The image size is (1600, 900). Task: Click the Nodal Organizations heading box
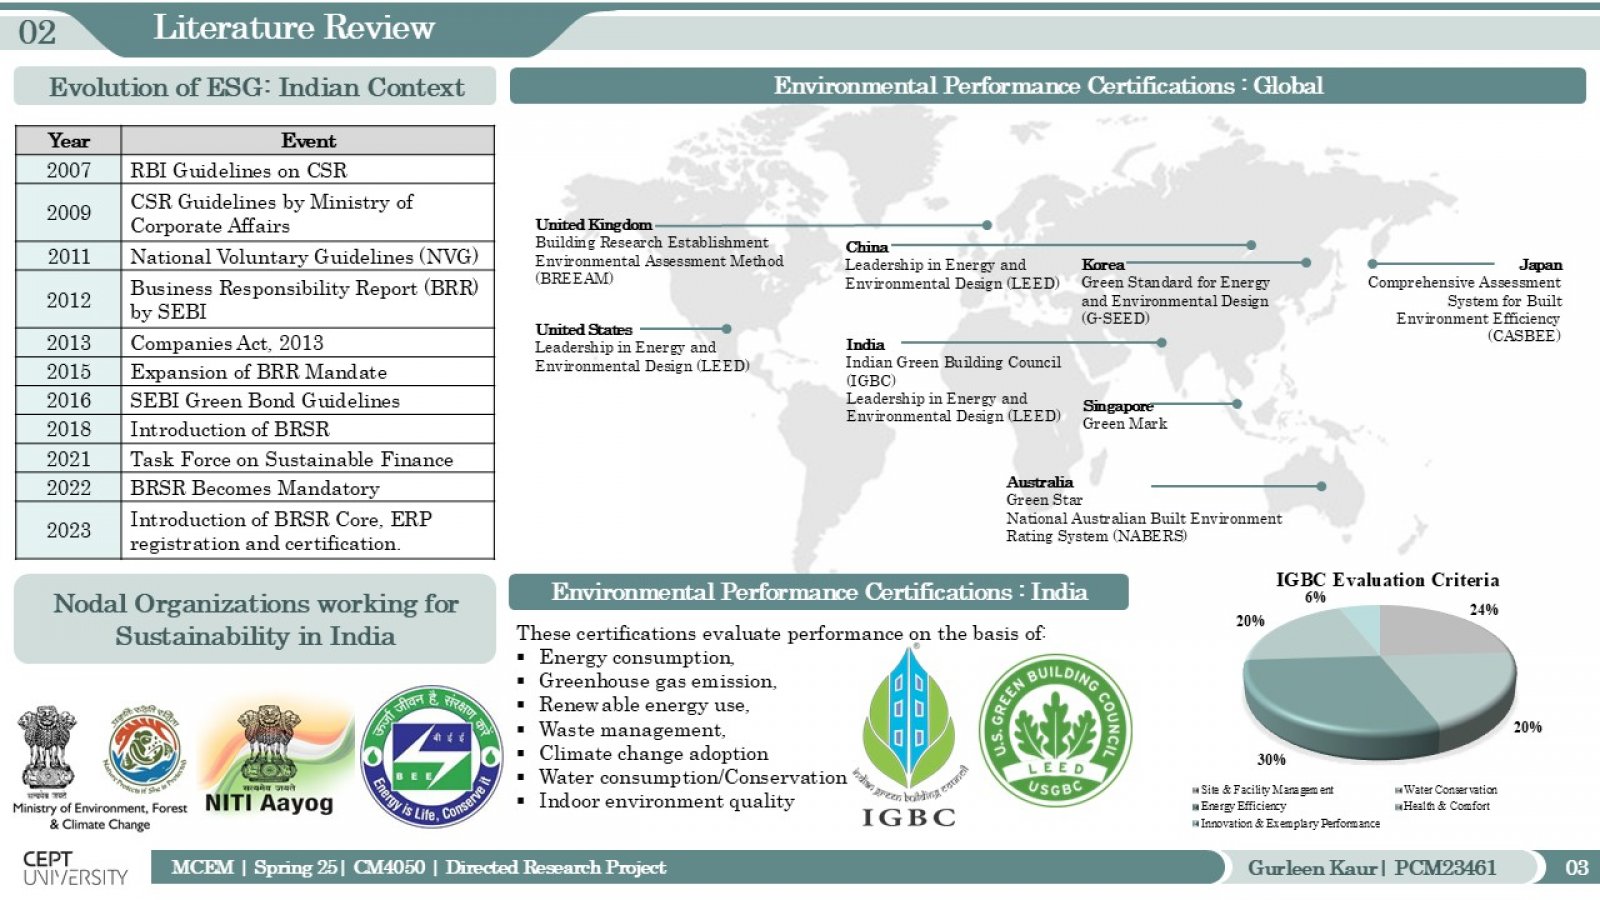click(255, 619)
